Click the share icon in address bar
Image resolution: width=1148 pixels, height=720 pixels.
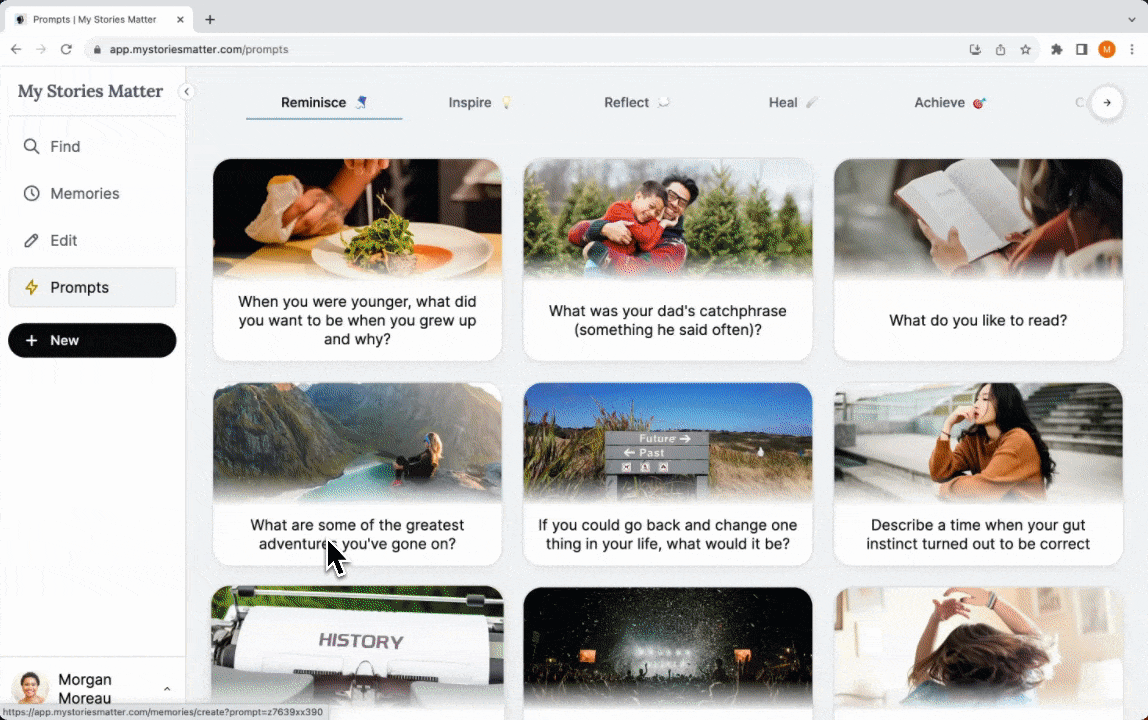point(1000,49)
